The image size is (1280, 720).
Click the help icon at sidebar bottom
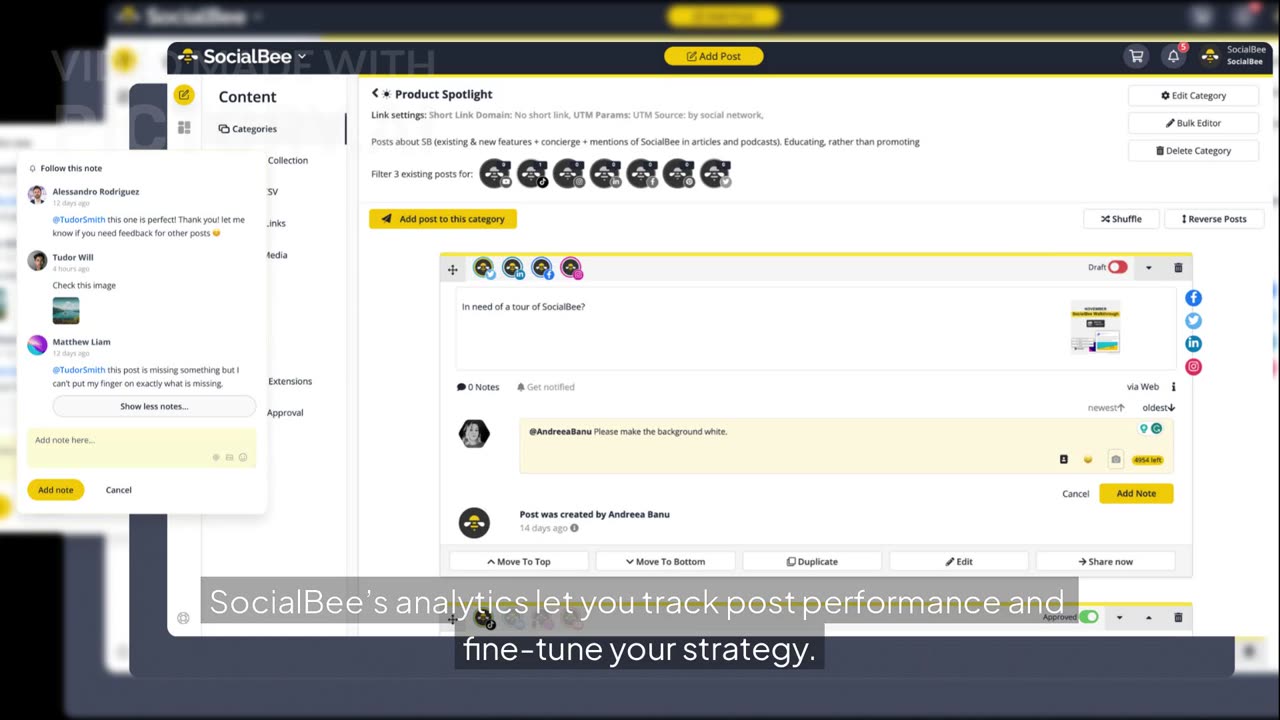(183, 618)
